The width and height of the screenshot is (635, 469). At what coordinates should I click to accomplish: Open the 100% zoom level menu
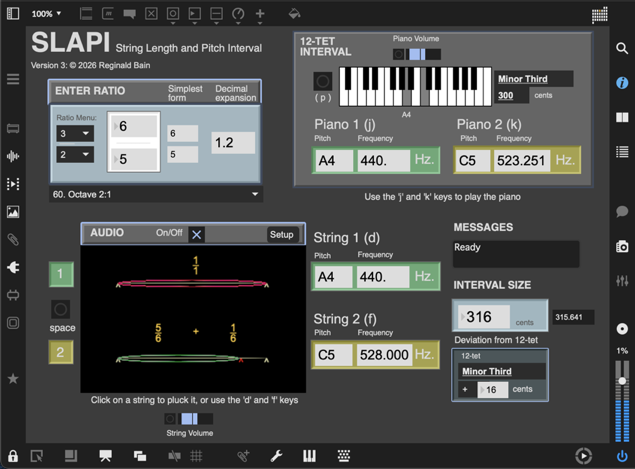(45, 14)
